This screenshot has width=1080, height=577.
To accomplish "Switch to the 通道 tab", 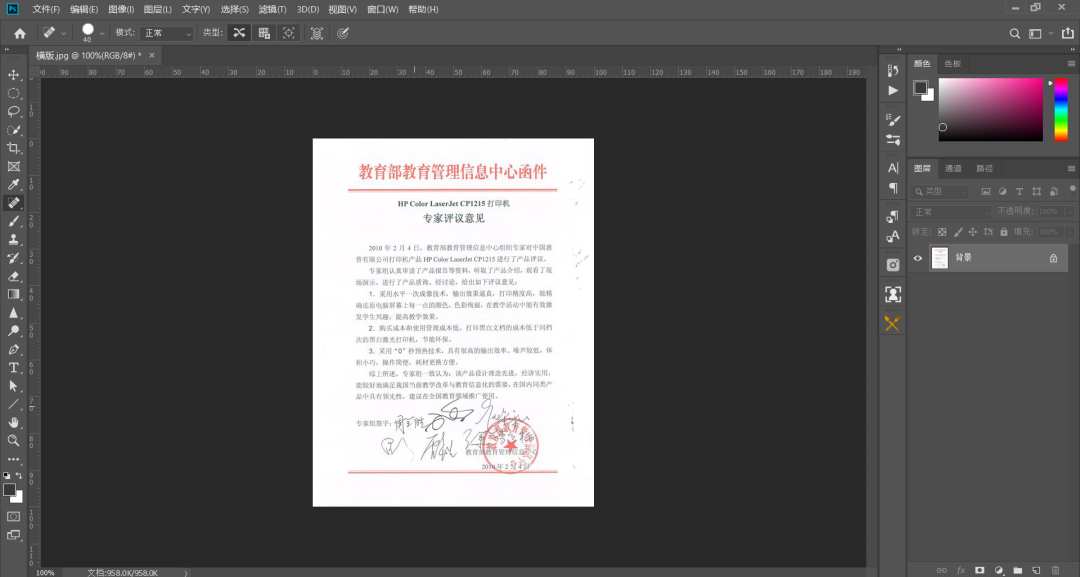I will pyautogui.click(x=954, y=169).
